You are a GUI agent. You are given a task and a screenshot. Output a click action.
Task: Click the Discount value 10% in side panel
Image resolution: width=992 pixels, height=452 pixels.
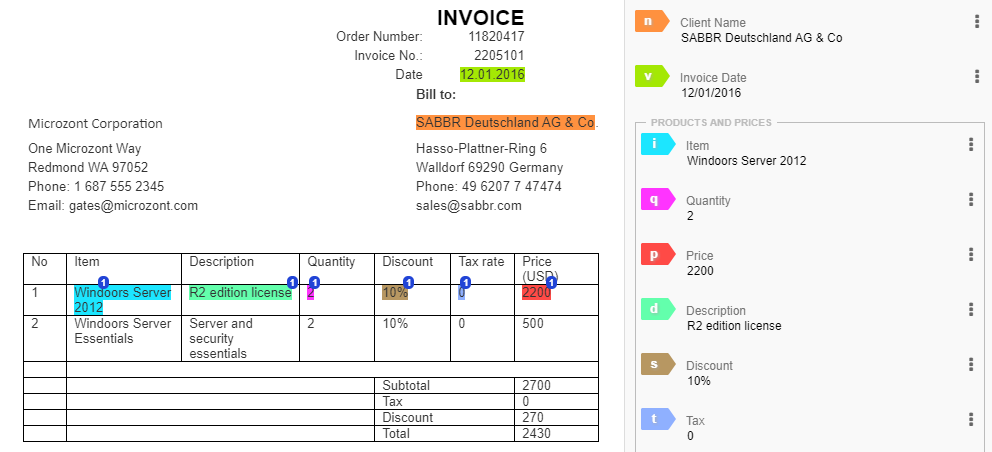point(699,381)
